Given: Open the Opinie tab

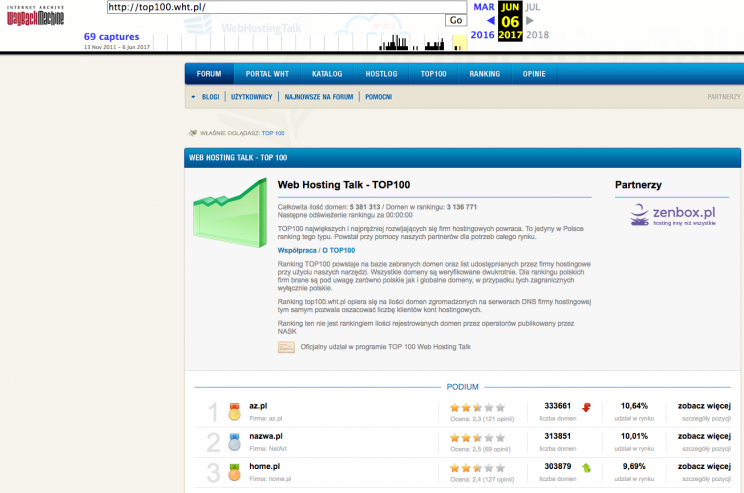Looking at the screenshot, I should click(x=534, y=74).
